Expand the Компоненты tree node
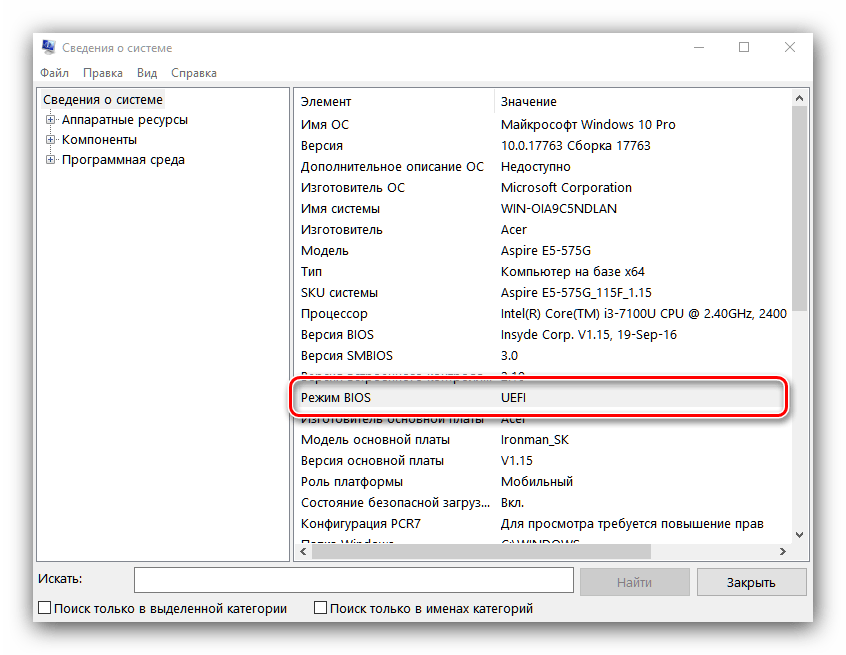846x655 pixels. click(x=50, y=140)
